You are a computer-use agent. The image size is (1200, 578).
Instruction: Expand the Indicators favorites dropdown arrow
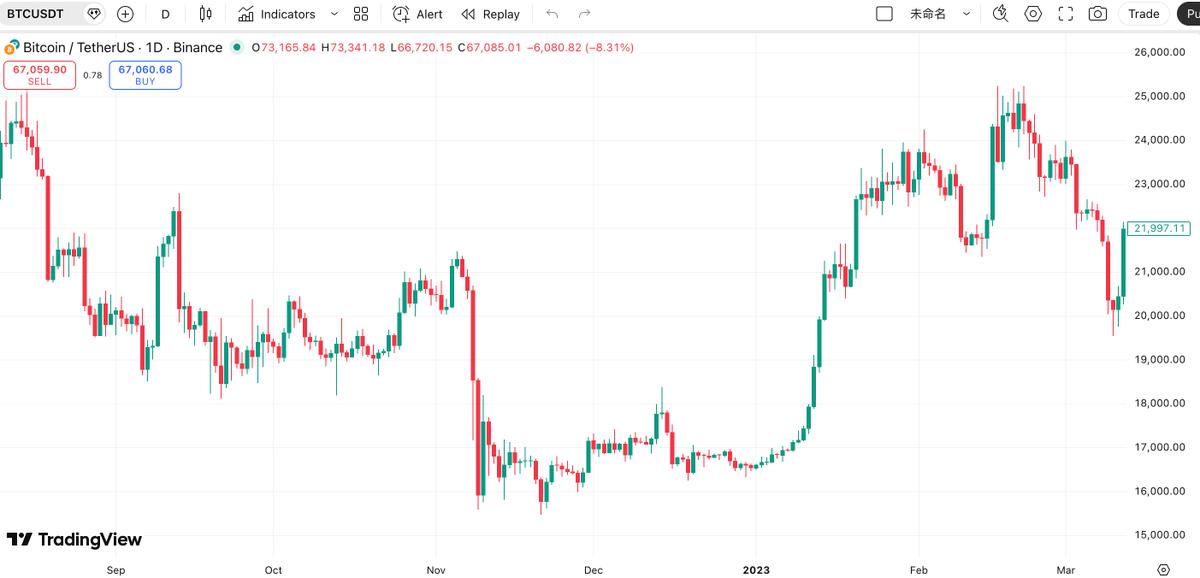point(334,14)
